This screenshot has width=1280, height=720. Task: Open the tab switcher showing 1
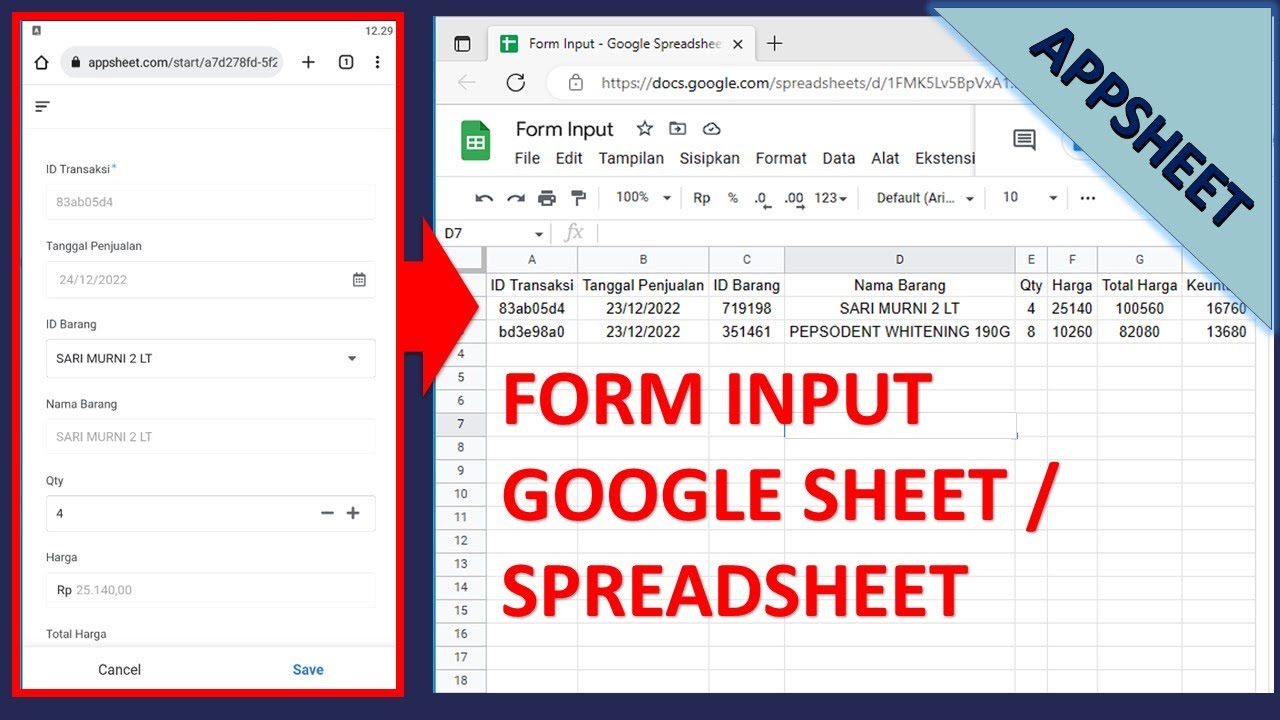point(345,62)
